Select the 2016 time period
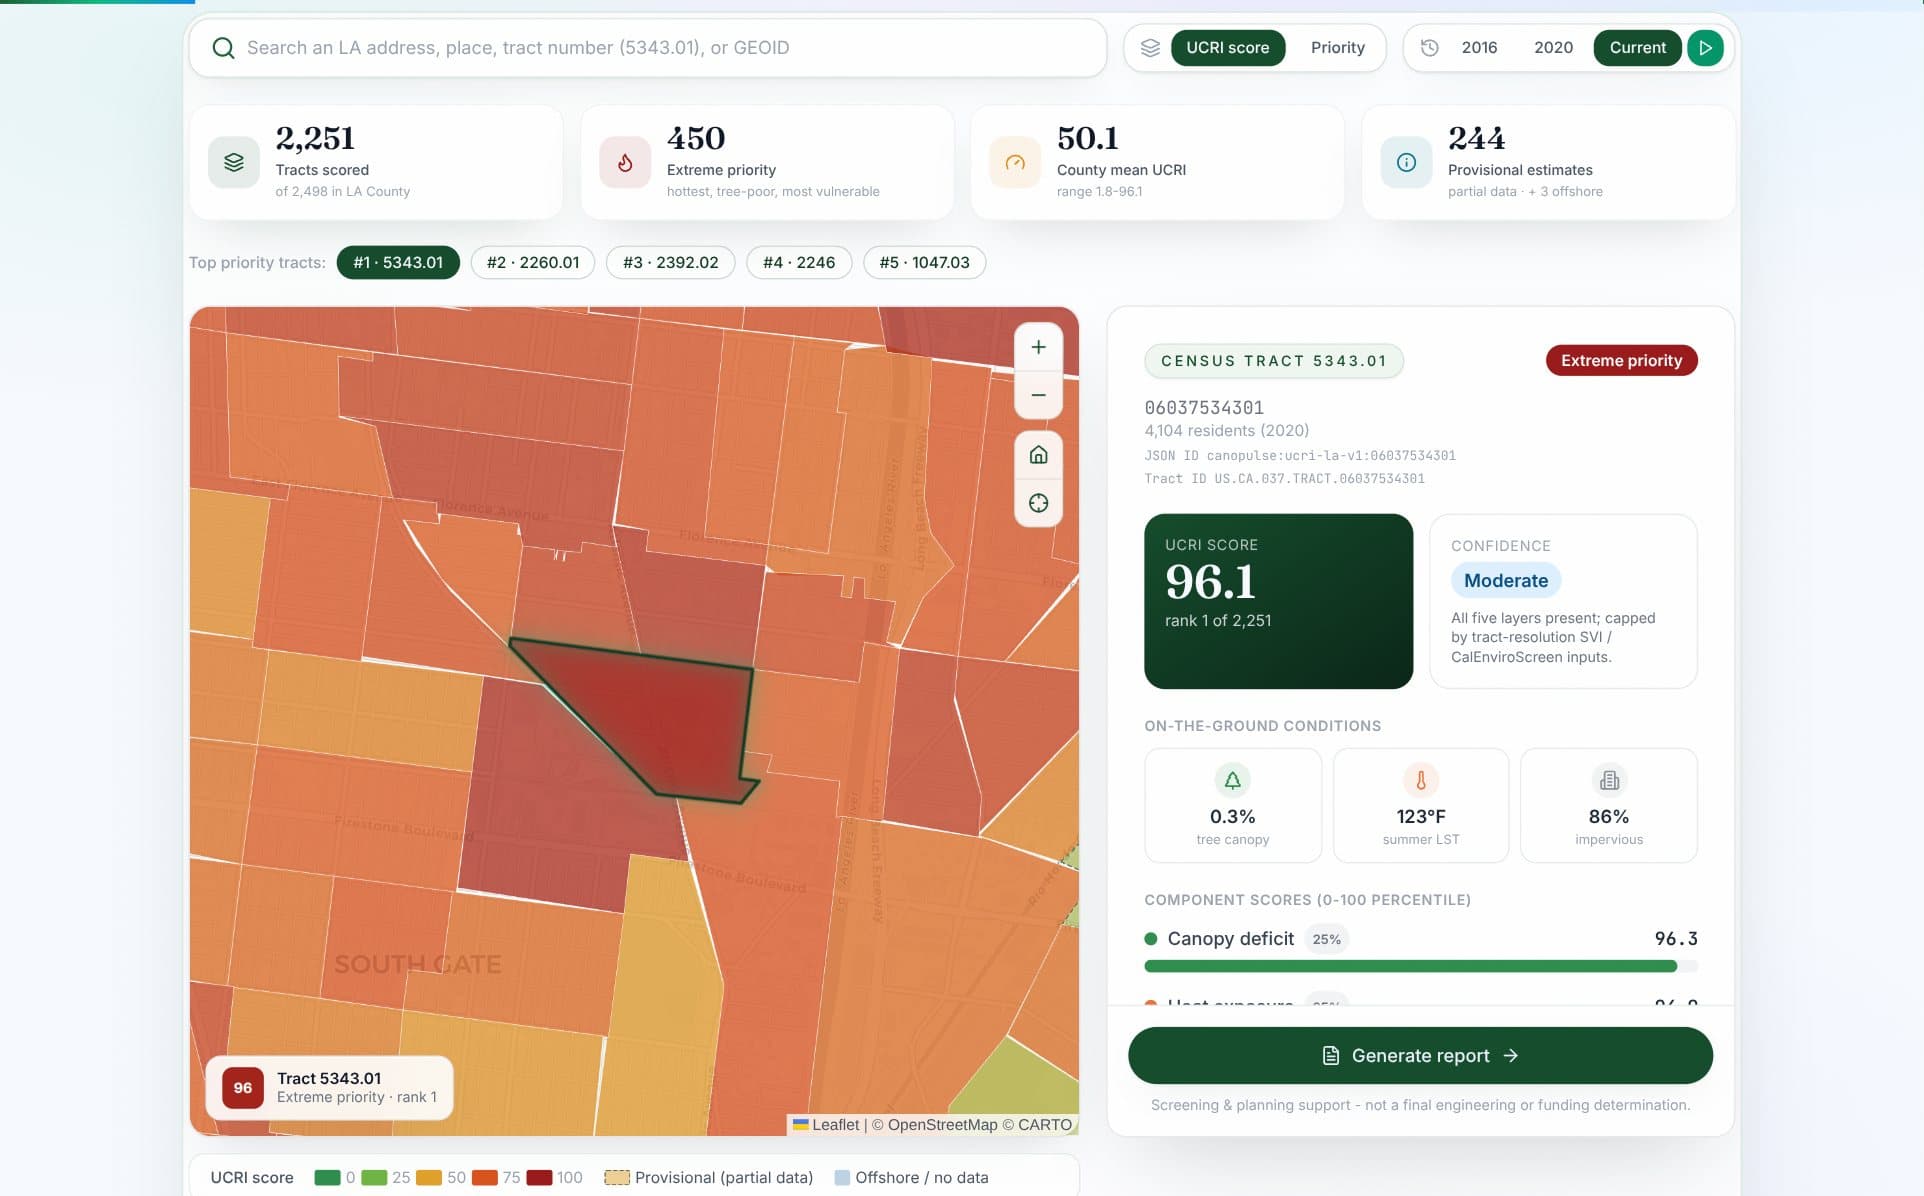This screenshot has height=1196, width=1924. 1479,48
